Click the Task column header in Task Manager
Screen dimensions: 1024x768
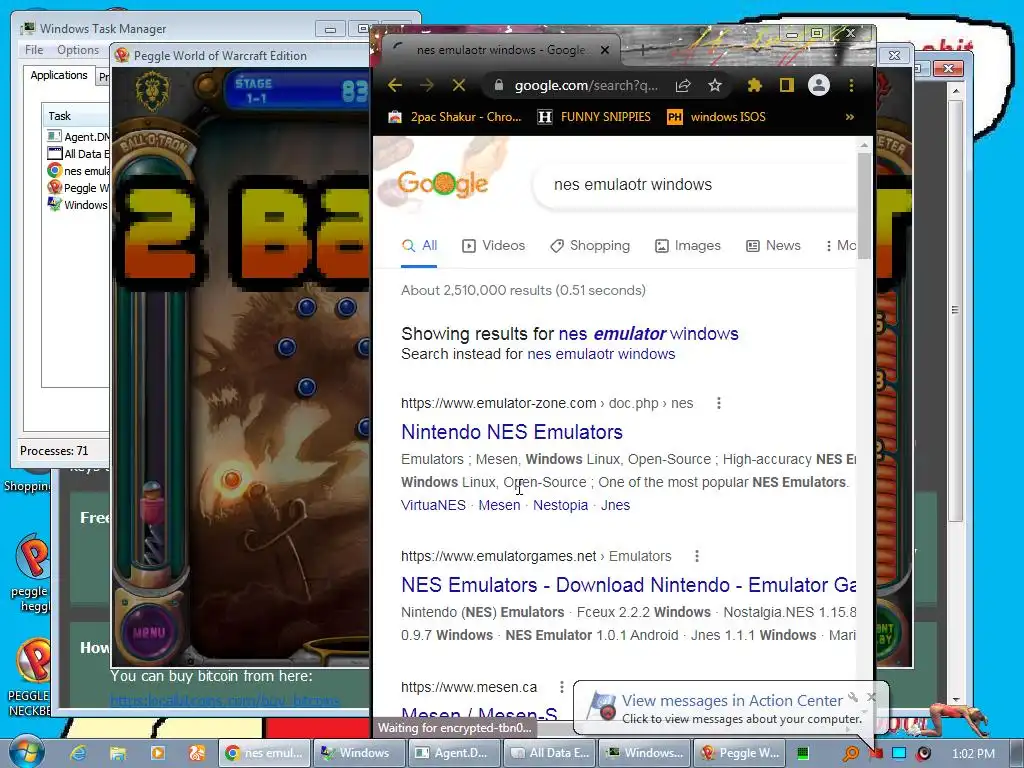click(x=76, y=116)
